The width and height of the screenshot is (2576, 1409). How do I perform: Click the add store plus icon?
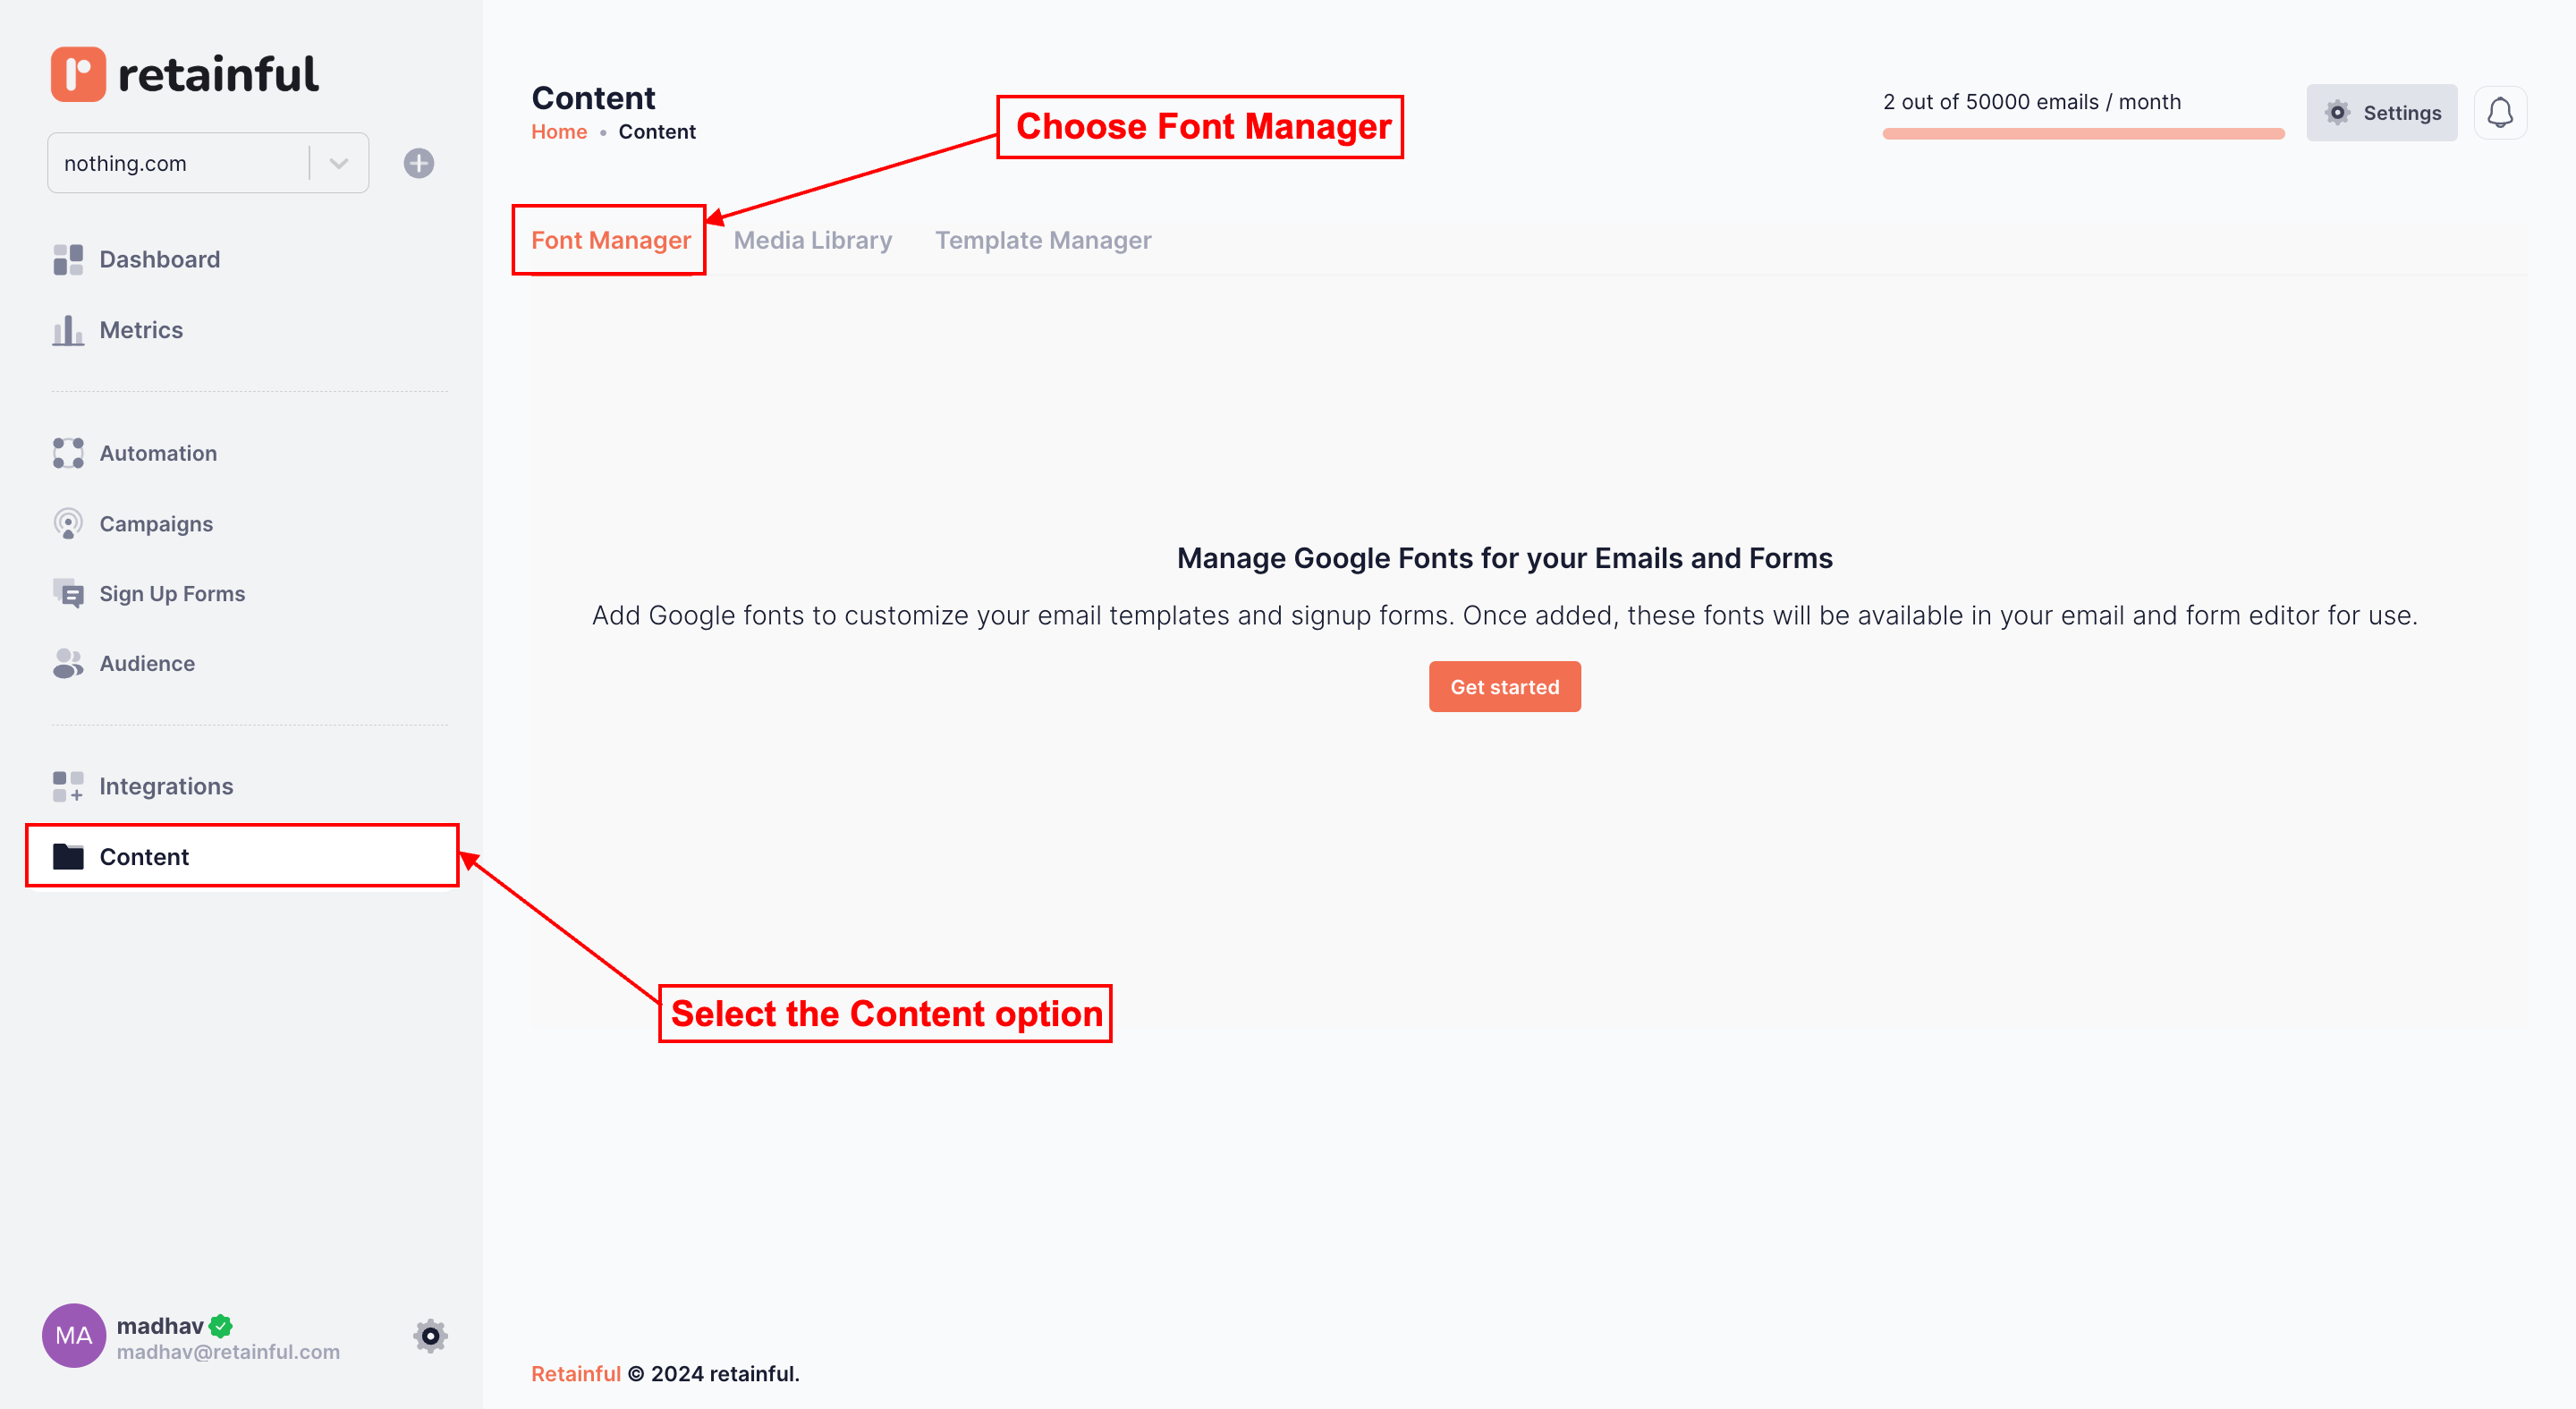(419, 163)
